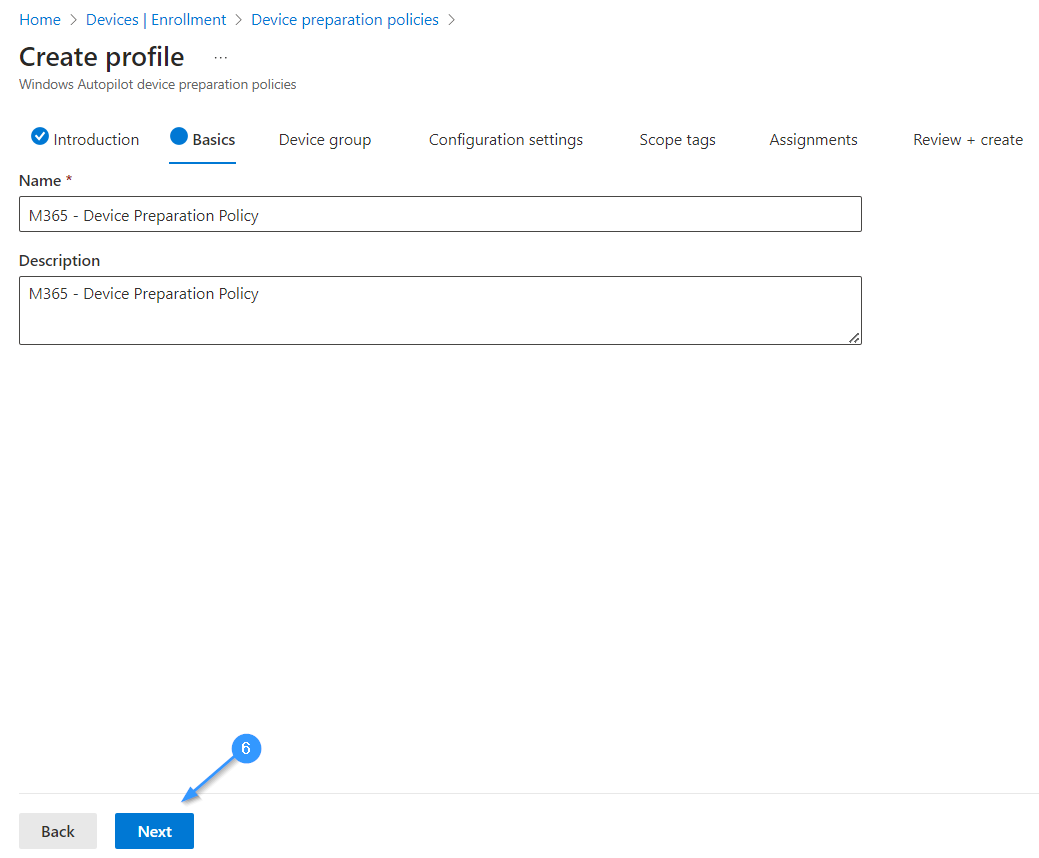1039x858 pixels.
Task: Click the Description field label
Action: 60,261
